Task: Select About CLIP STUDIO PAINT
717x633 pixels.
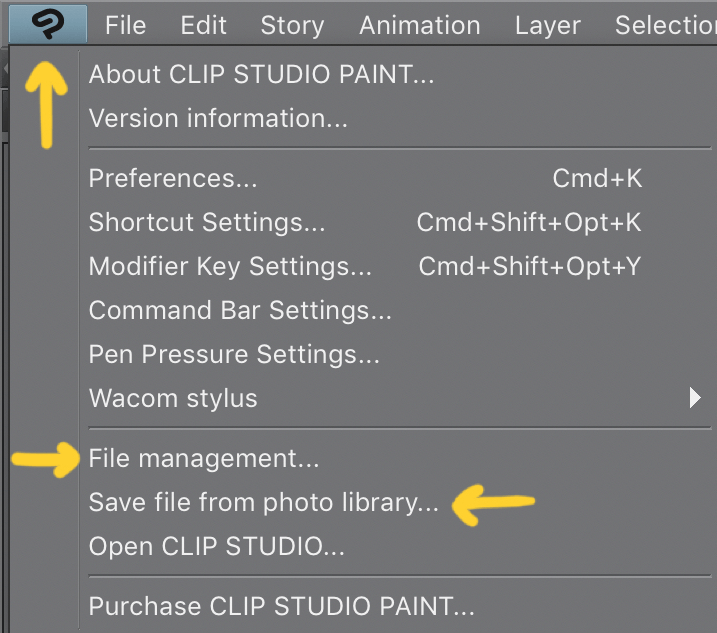Action: coord(261,74)
